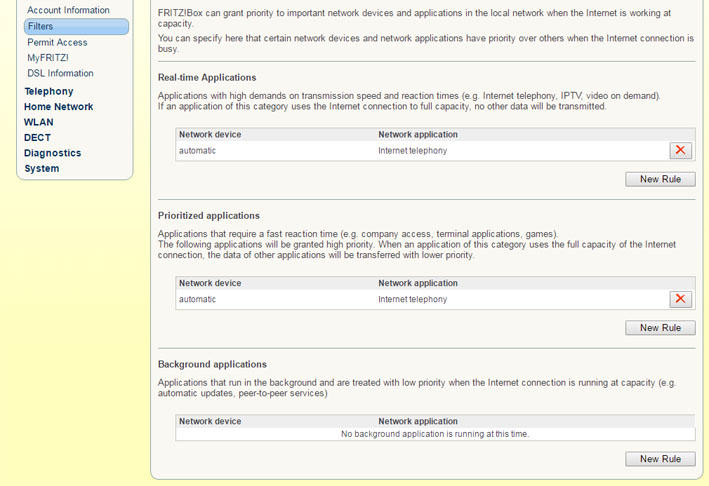The width and height of the screenshot is (709, 486).
Task: Open the Home Network menu
Action: pos(59,107)
